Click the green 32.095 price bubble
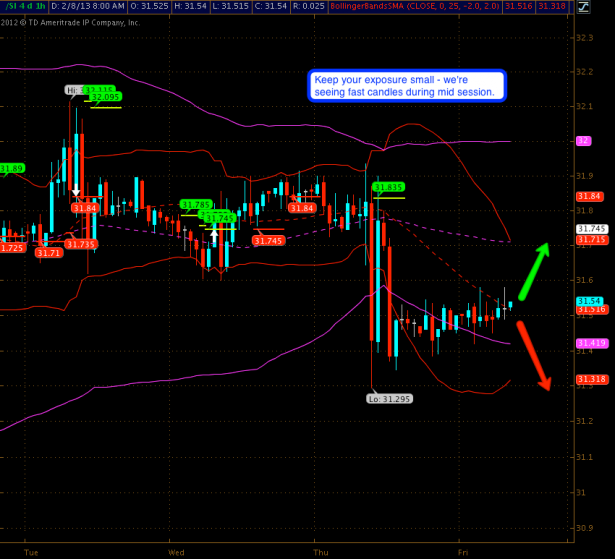Viewport: 615px width, 559px height. coord(104,98)
